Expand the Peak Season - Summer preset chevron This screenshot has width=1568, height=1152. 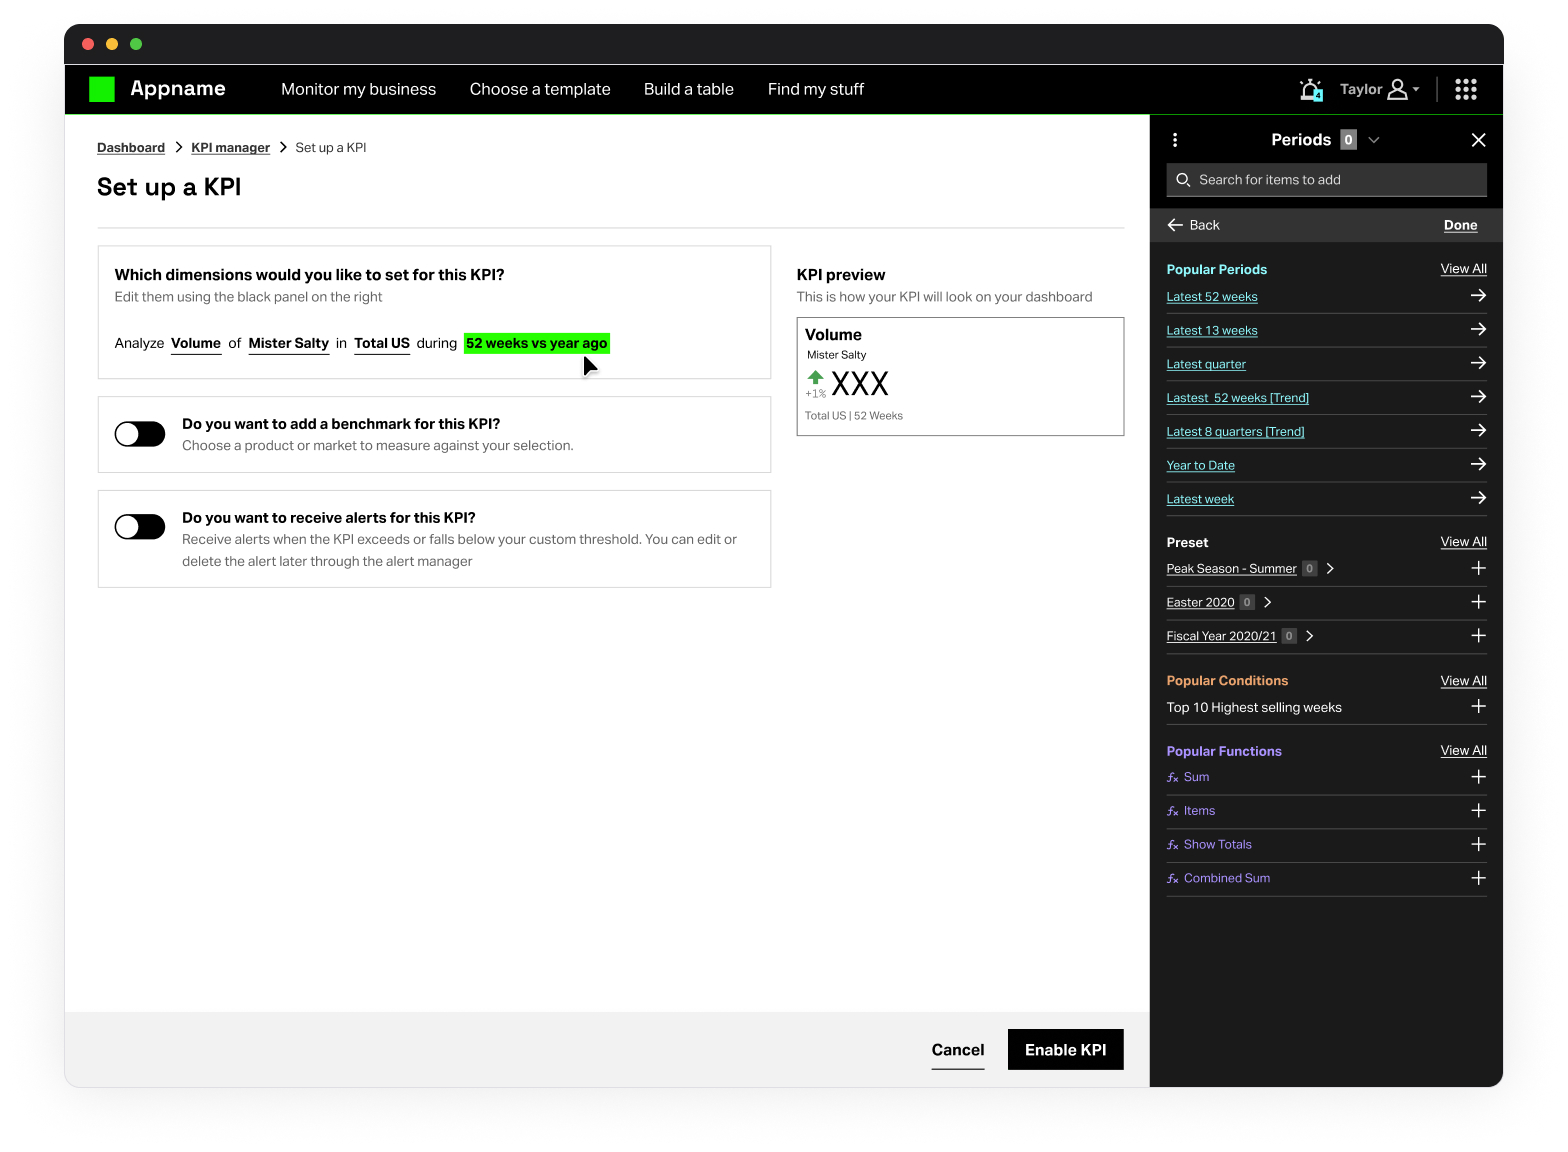click(x=1330, y=569)
